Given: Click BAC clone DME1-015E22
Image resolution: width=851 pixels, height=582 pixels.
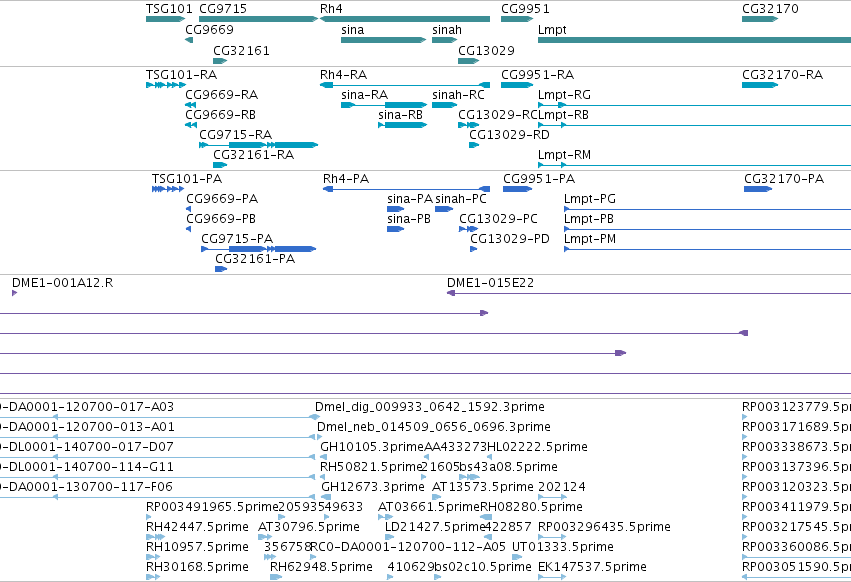Looking at the screenshot, I should (x=490, y=283).
